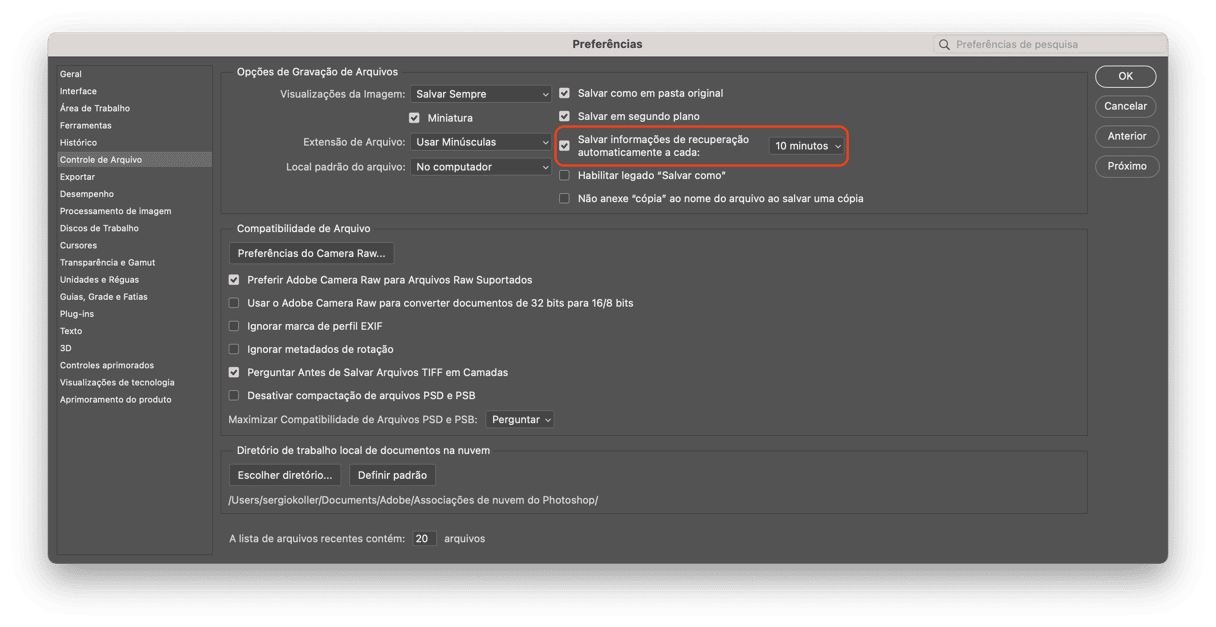Screen dimensions: 1216x627
Task: Open Preferências do Camera Raw
Action: (x=311, y=253)
